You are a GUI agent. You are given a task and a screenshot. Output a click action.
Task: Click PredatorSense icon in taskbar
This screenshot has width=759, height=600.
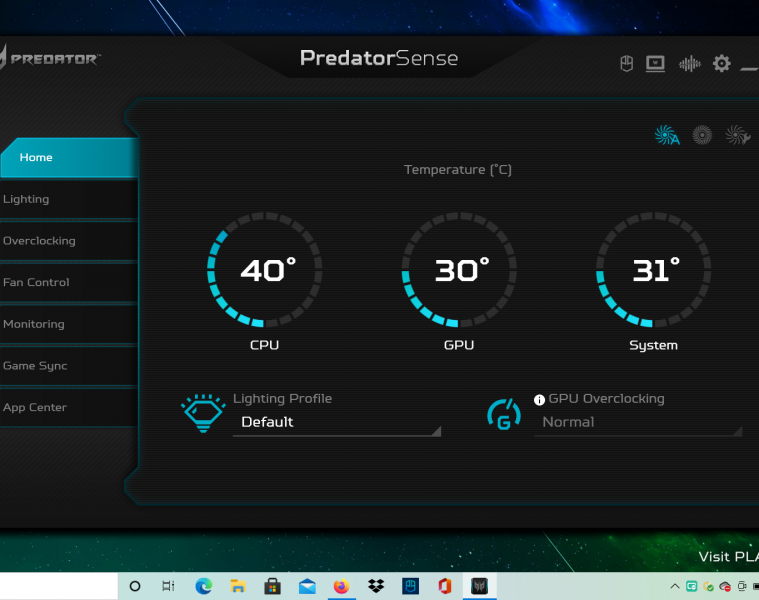(x=479, y=586)
